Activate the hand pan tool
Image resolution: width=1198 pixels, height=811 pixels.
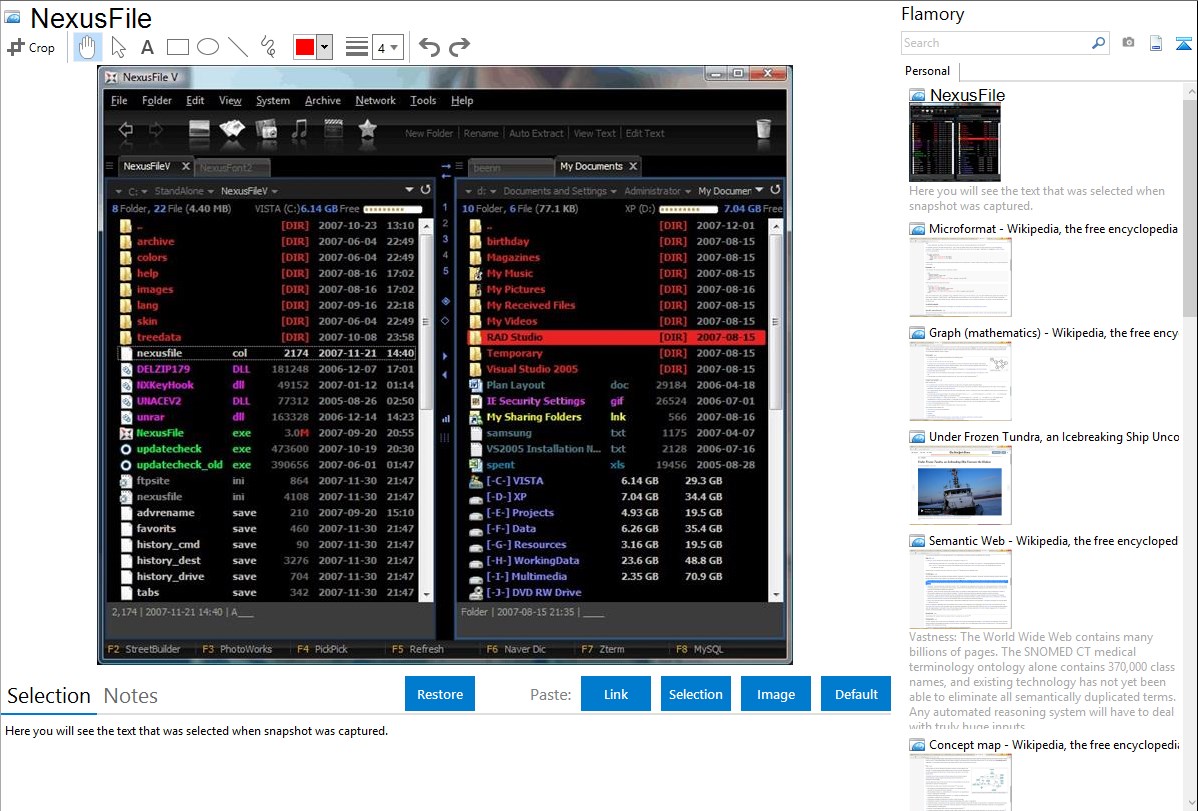(x=88, y=47)
